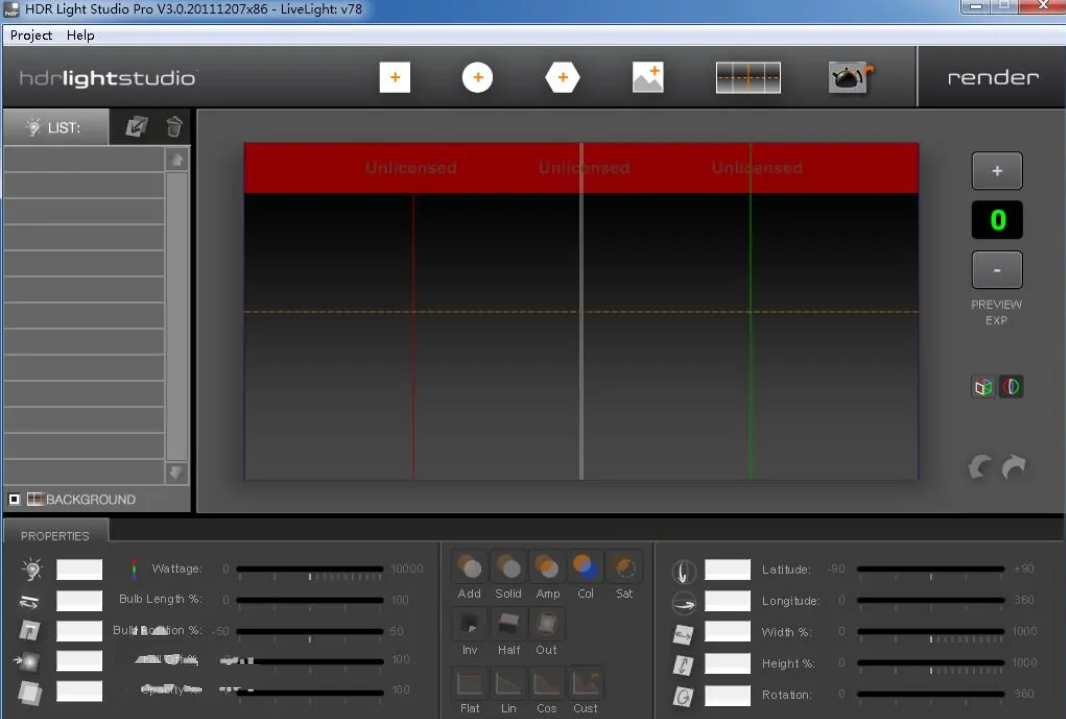1066x719 pixels.
Task: Select the Add blend mode
Action: [x=469, y=567]
